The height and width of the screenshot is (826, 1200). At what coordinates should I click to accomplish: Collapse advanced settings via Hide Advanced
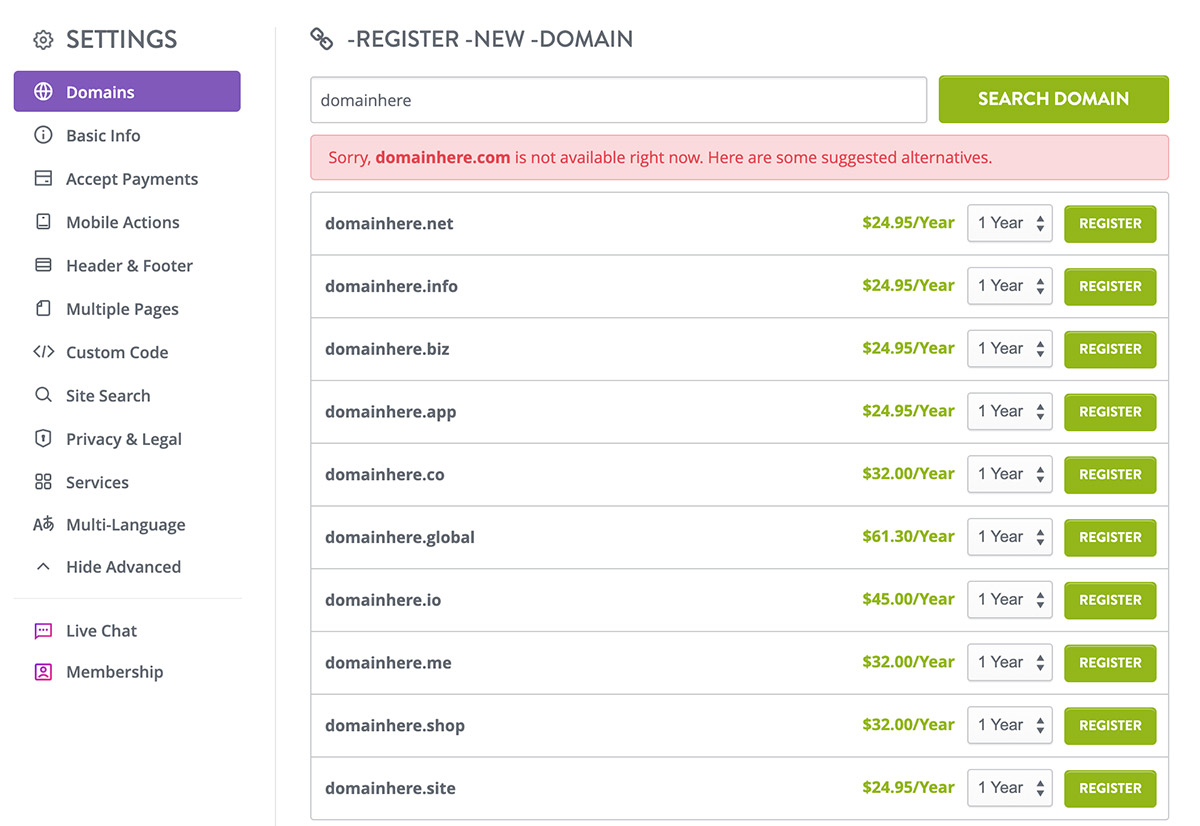click(123, 567)
